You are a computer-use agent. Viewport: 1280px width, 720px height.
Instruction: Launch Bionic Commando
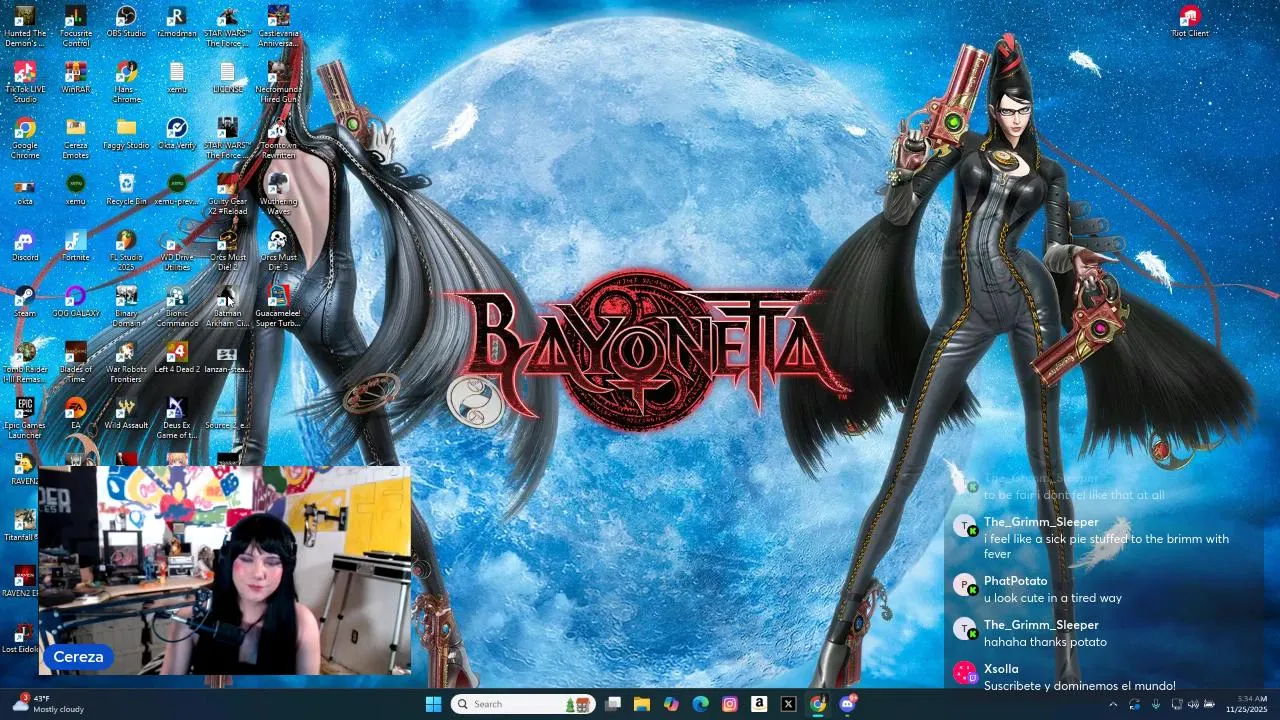[x=177, y=307]
